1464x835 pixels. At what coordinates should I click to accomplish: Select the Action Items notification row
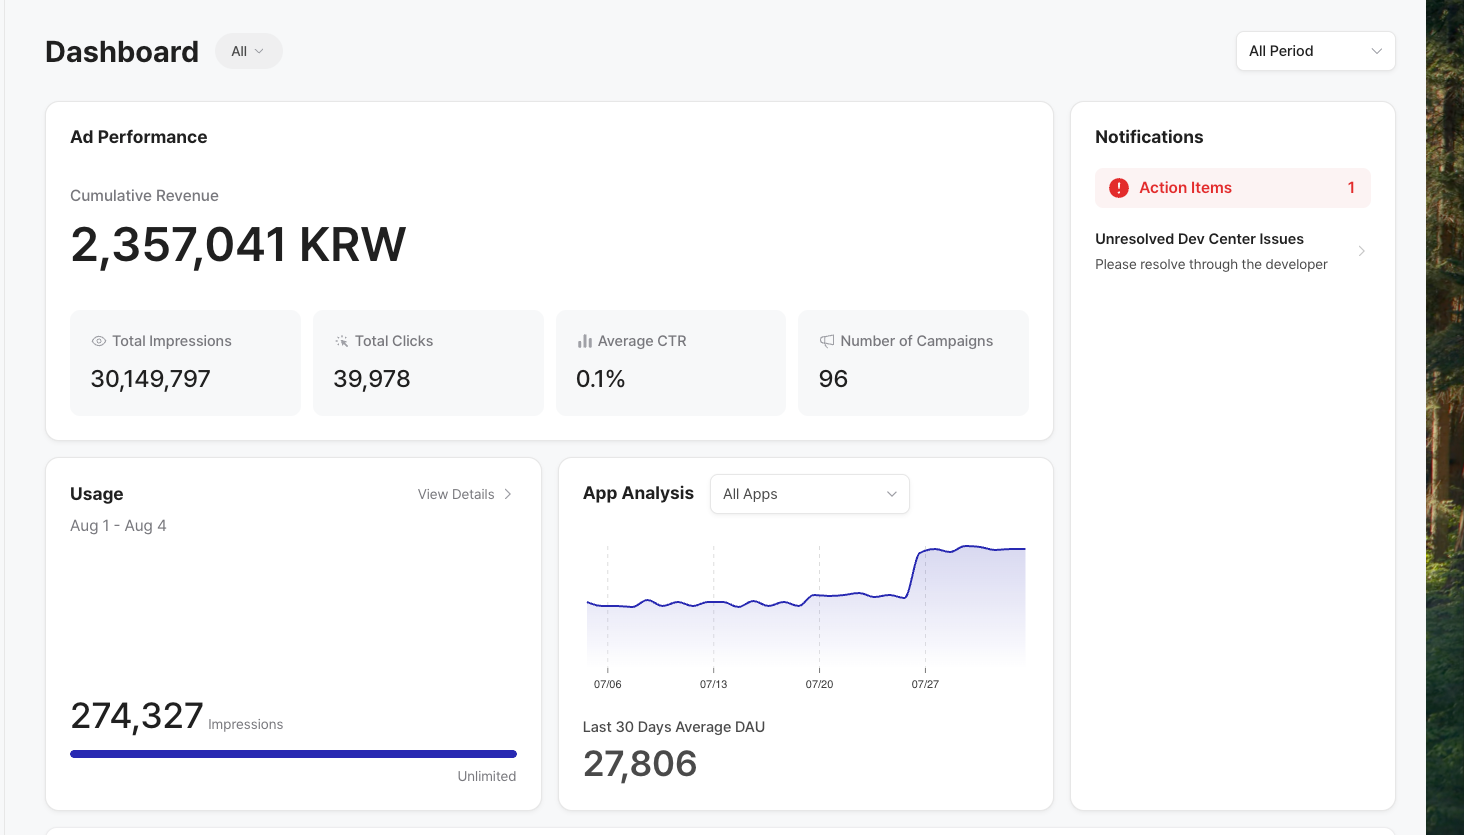(1232, 188)
